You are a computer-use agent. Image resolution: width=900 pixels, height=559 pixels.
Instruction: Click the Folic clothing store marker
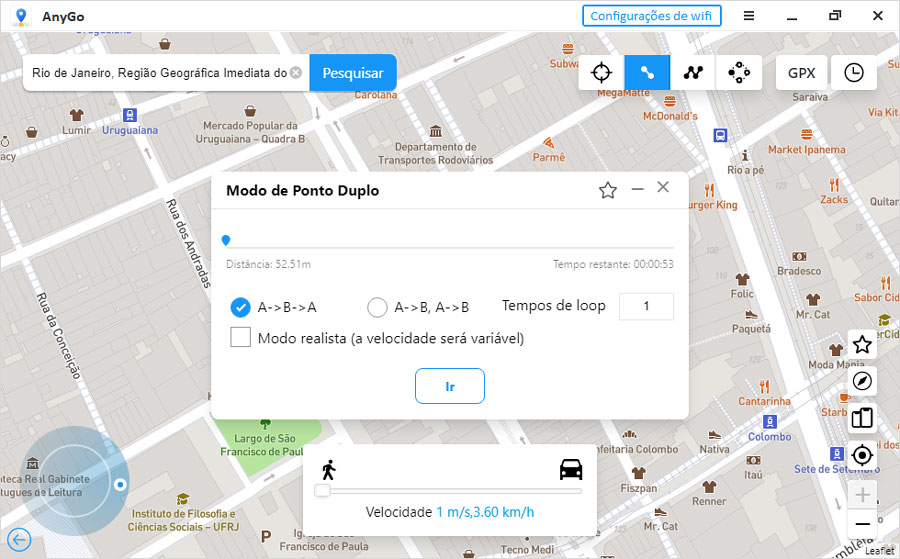coord(742,280)
